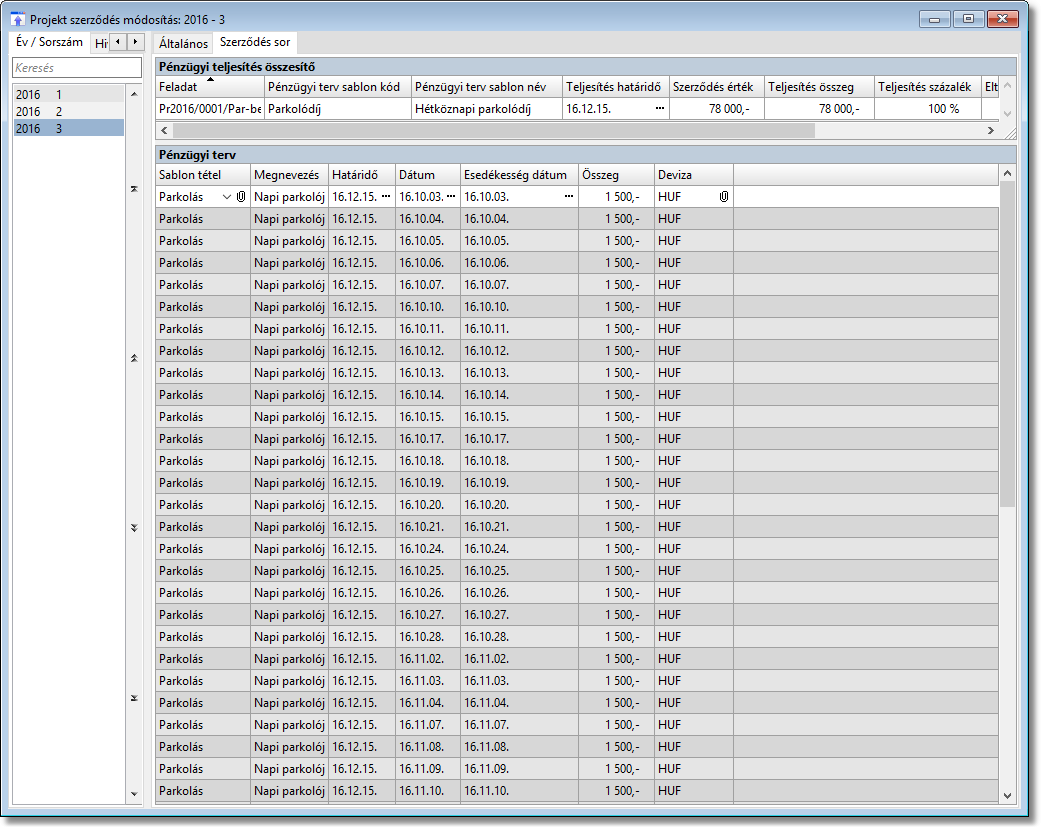Click into the Keresés search field
The width and height of the screenshot is (1041, 829).
click(x=77, y=68)
